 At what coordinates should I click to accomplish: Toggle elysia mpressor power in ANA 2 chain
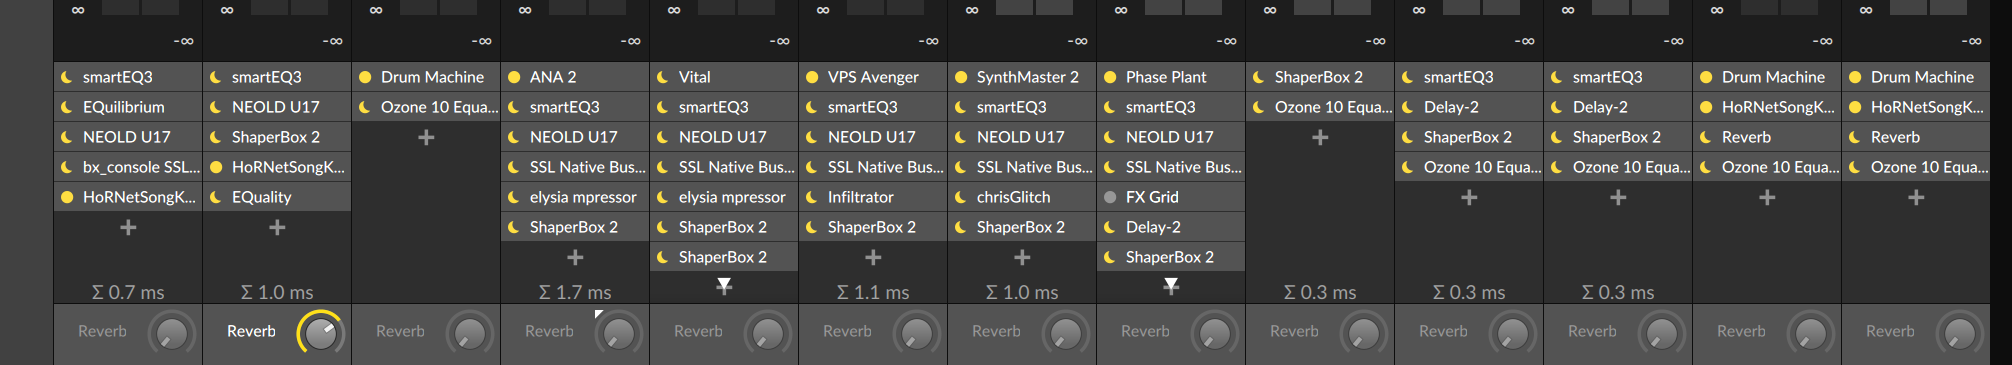(x=514, y=197)
